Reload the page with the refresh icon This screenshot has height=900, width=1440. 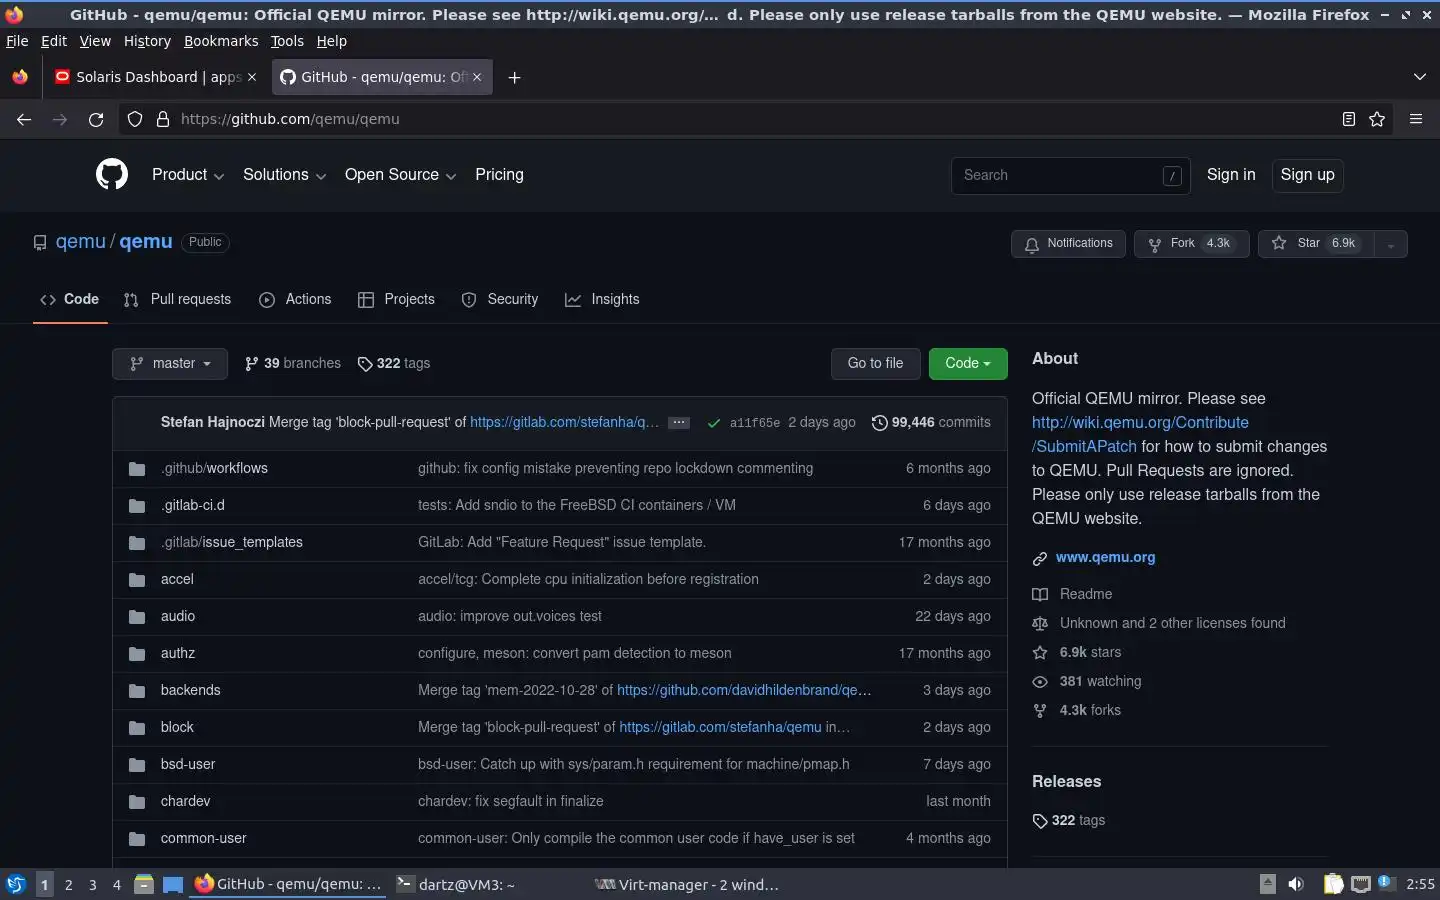tap(96, 119)
